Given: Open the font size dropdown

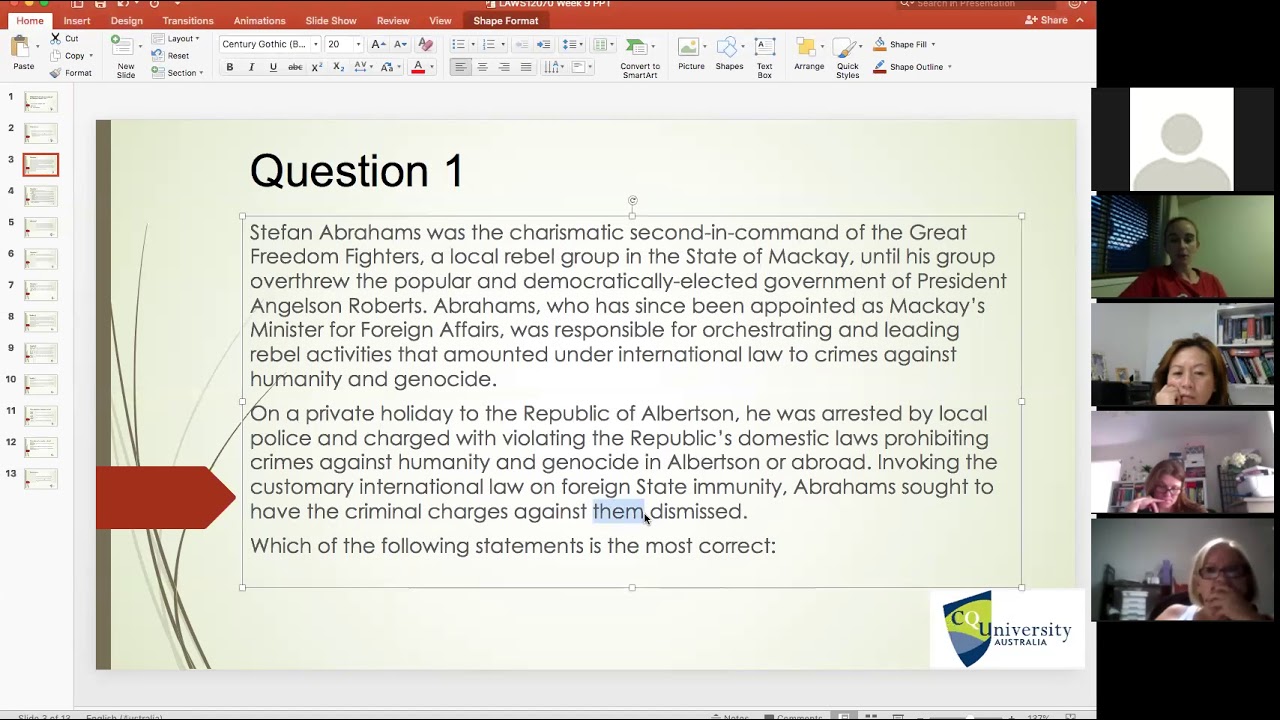Looking at the screenshot, I should click(358, 44).
